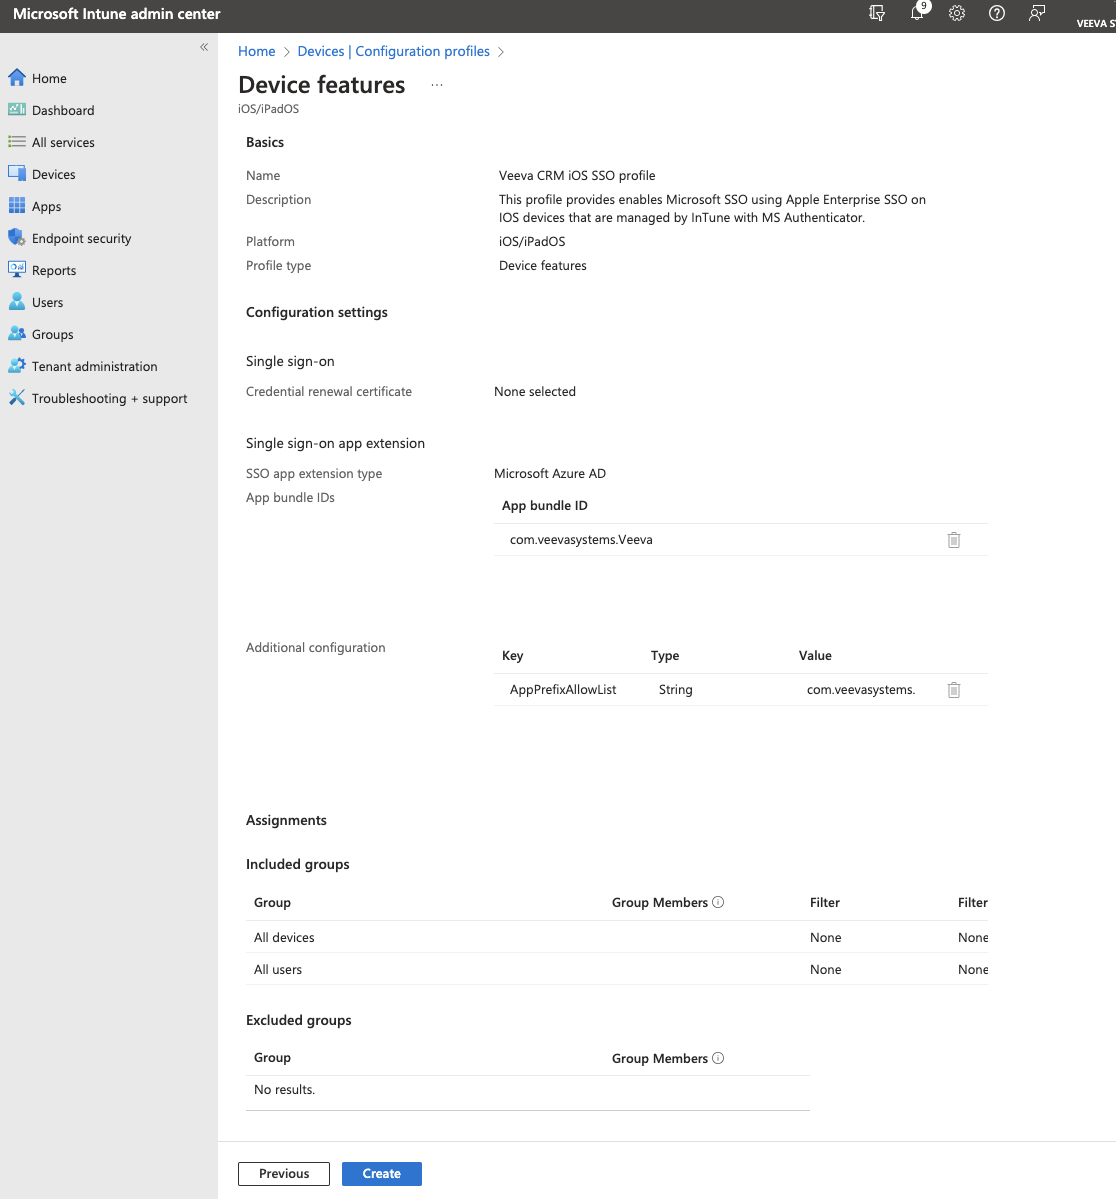Delete the com.veevasystems.Veeva bundle ID row
The width and height of the screenshot is (1116, 1199).
tap(954, 540)
